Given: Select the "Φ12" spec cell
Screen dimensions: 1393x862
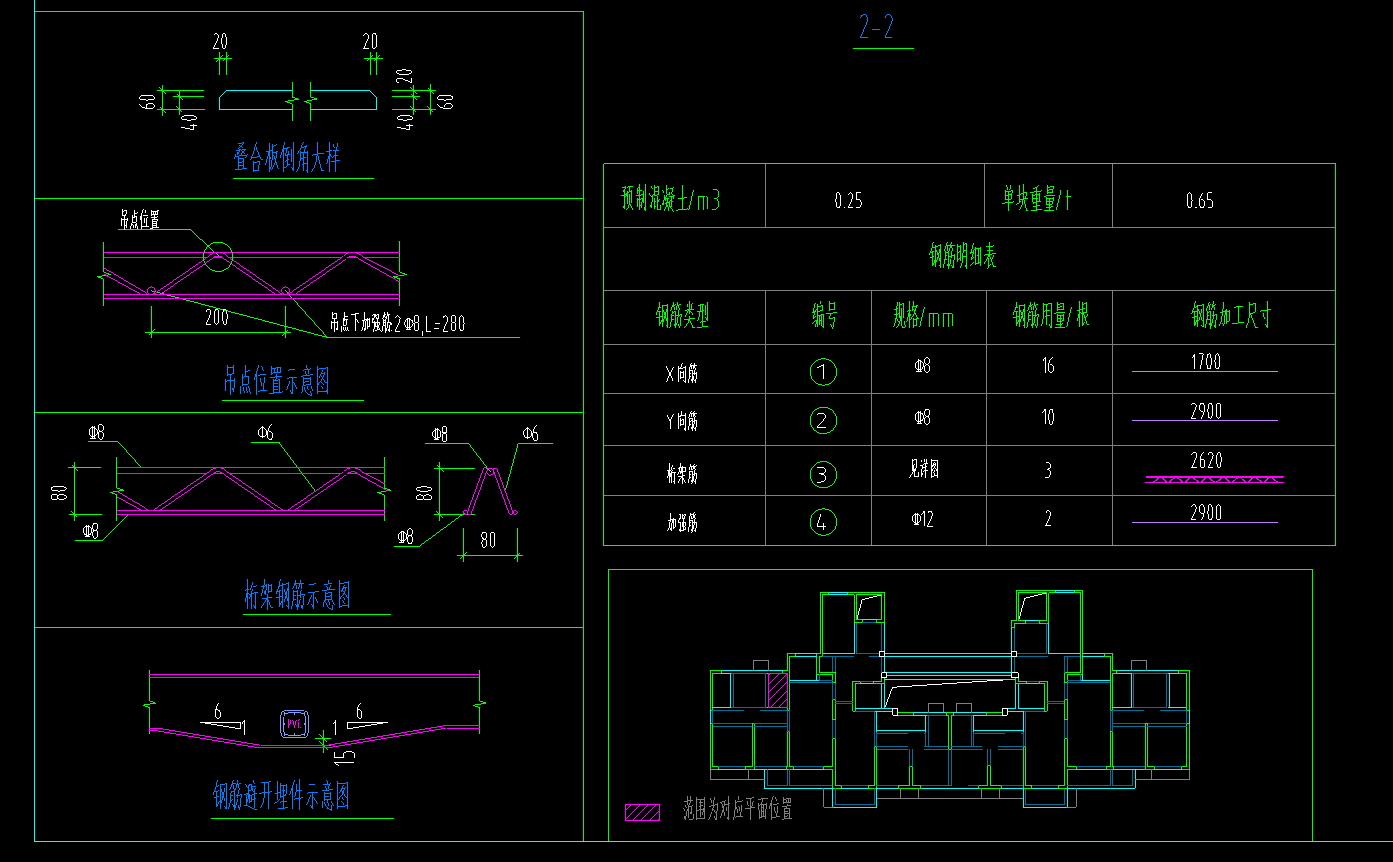Looking at the screenshot, I should click(922, 521).
